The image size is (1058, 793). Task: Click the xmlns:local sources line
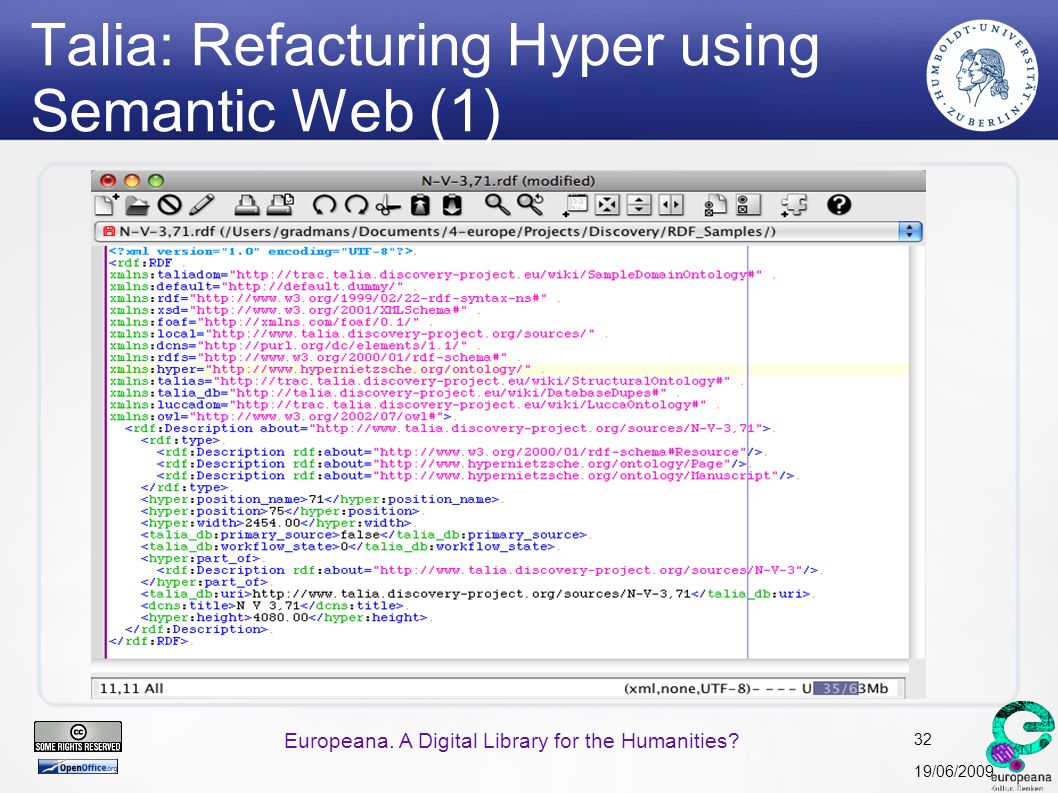(x=352, y=333)
